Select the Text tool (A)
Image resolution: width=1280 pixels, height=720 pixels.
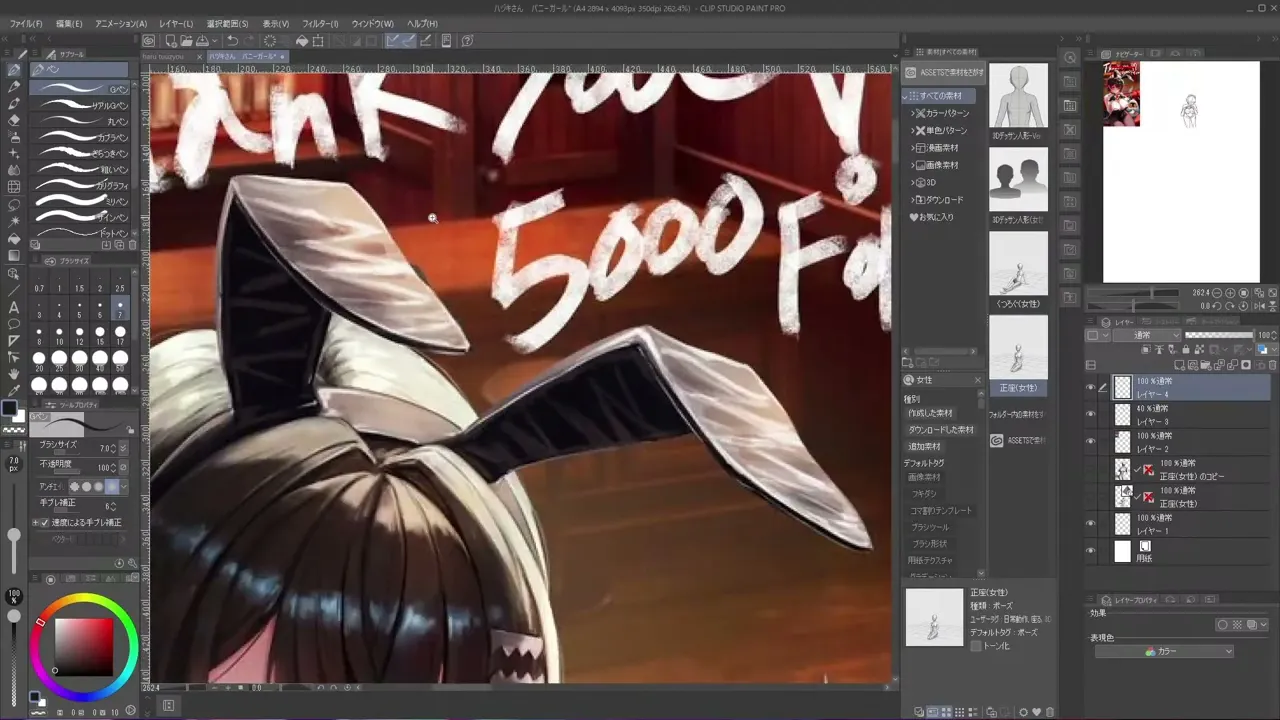coord(14,307)
